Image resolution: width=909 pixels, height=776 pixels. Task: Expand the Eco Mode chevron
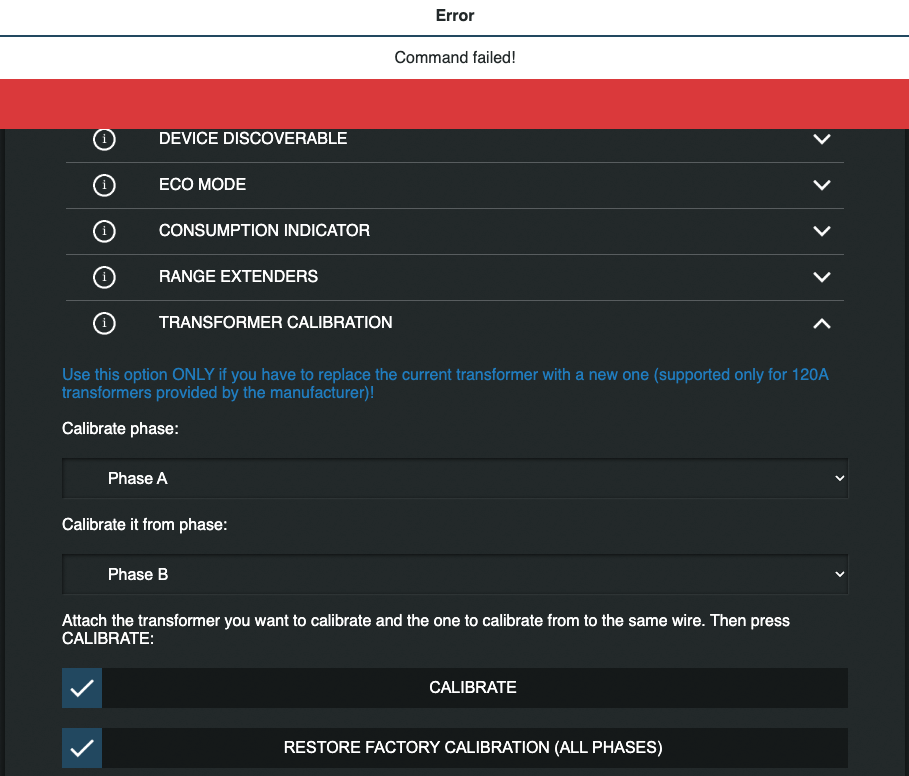(822, 185)
